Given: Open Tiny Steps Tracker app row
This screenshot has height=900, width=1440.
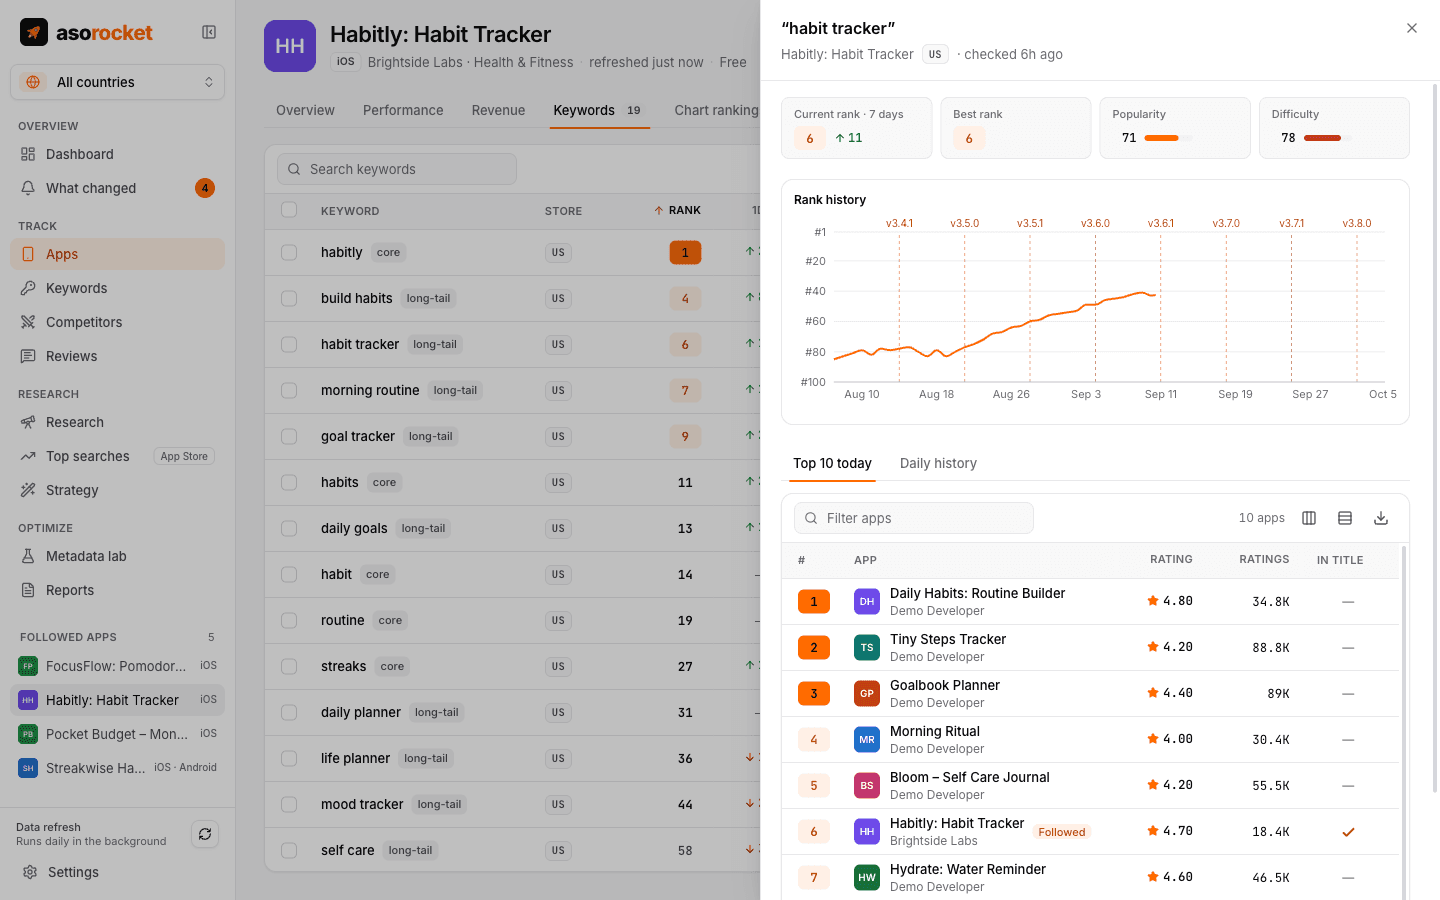Looking at the screenshot, I should coord(1090,648).
